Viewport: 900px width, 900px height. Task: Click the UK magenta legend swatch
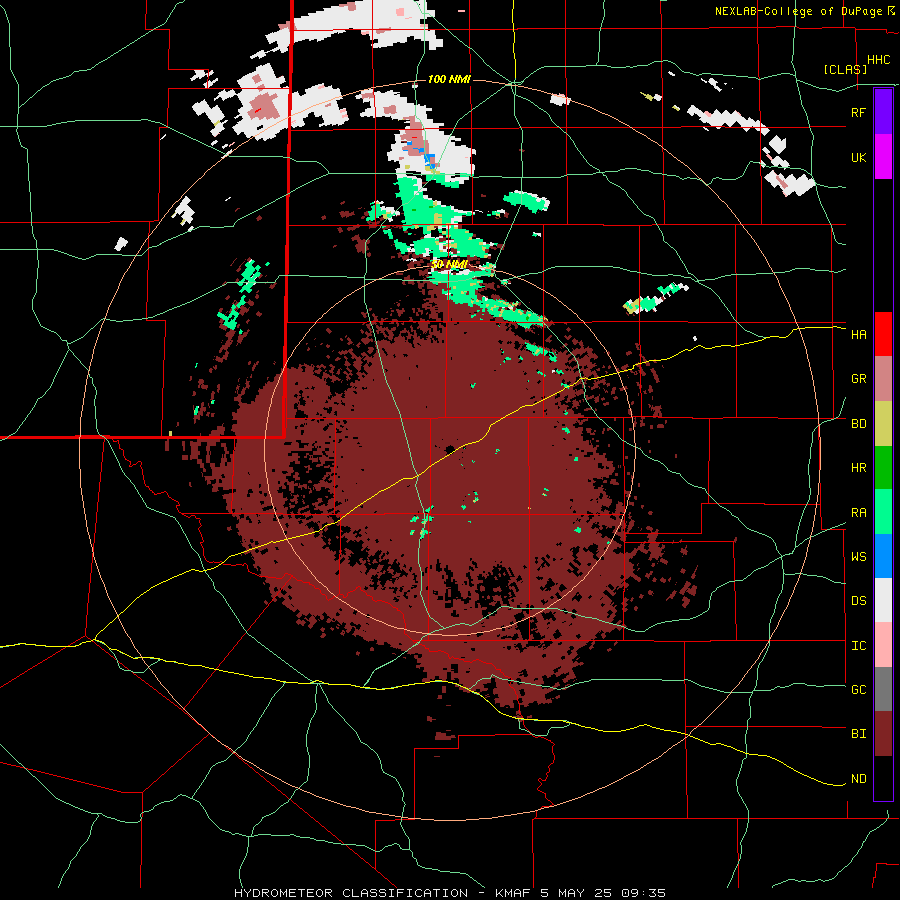pyautogui.click(x=883, y=157)
